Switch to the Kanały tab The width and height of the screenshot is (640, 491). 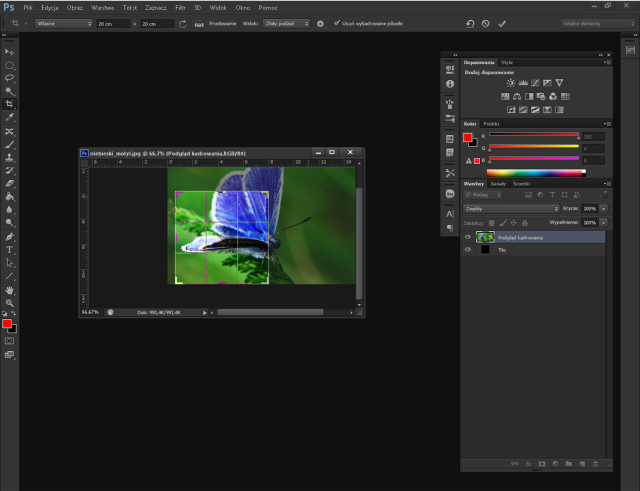point(498,184)
